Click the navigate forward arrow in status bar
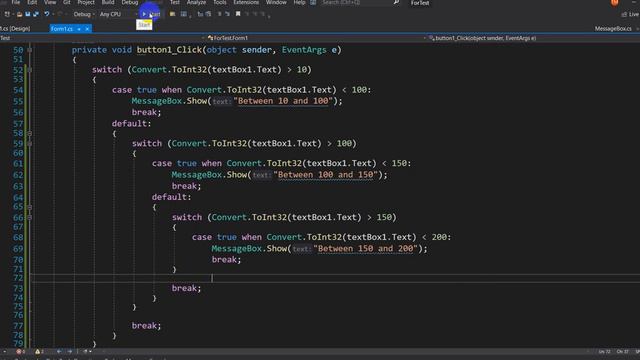640x360 pixels. coord(69,351)
